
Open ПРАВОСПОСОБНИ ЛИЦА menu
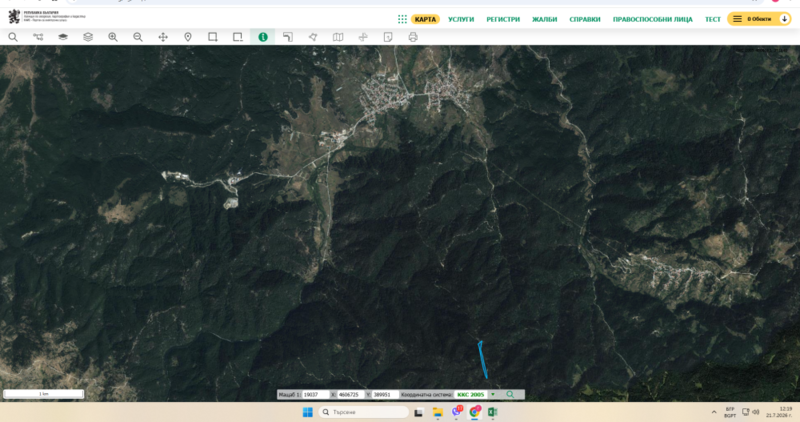tap(653, 19)
